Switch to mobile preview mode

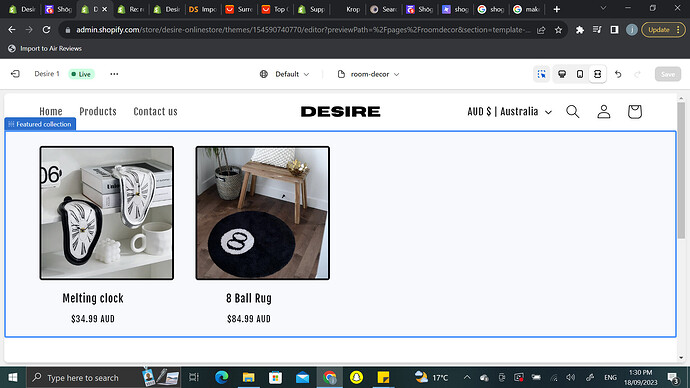click(580, 74)
